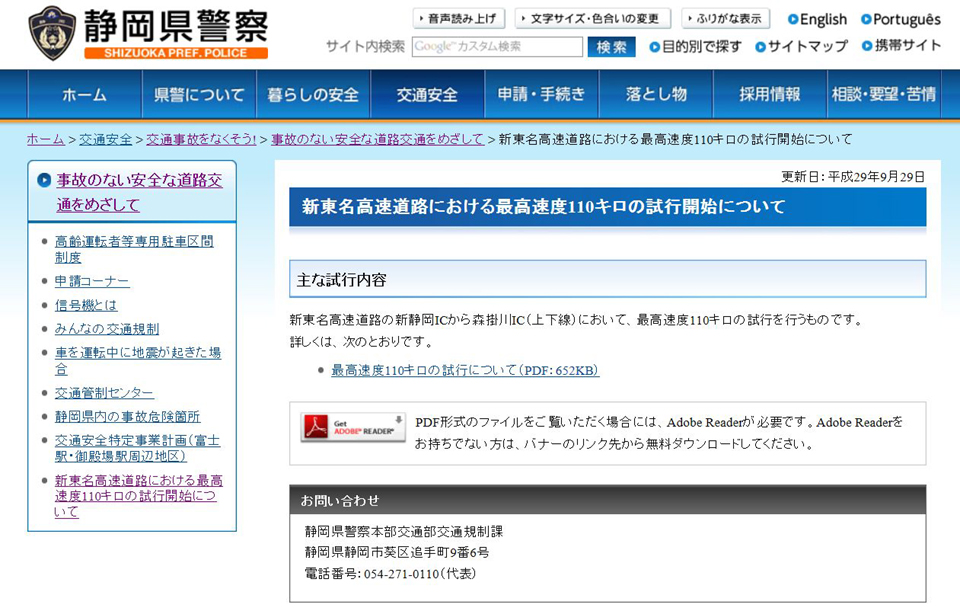The width and height of the screenshot is (960, 611).
Task: Click the site search input field
Action: coord(497,47)
